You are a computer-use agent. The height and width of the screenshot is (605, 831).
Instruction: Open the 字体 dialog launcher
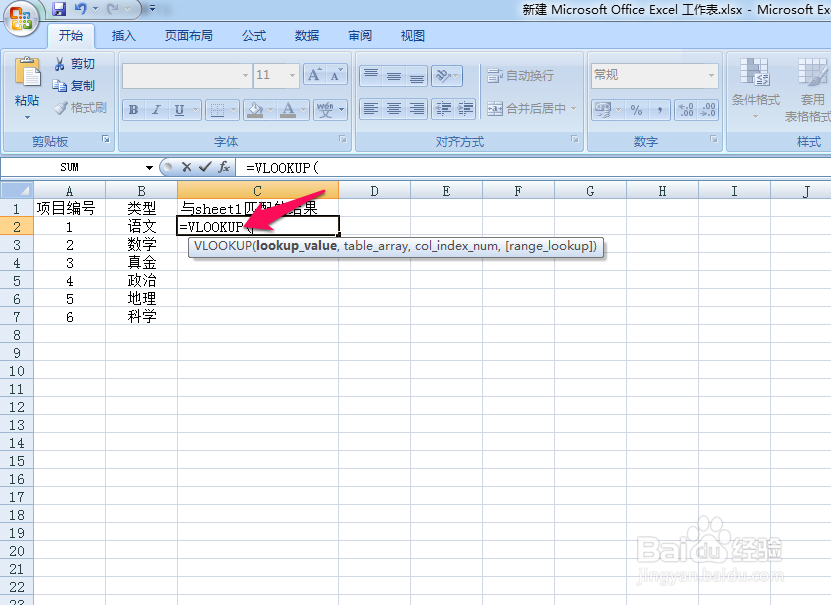point(343,139)
